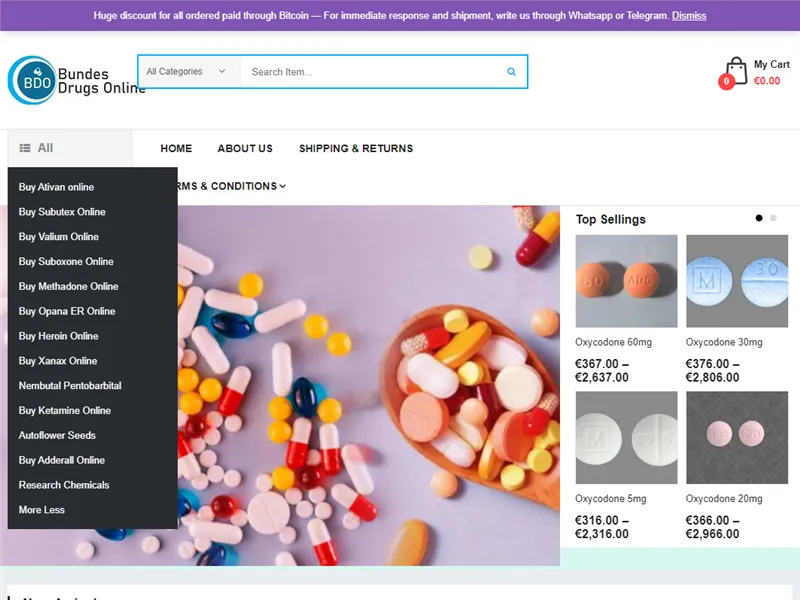Open the All Categories dropdown
800x600 pixels.
click(185, 72)
